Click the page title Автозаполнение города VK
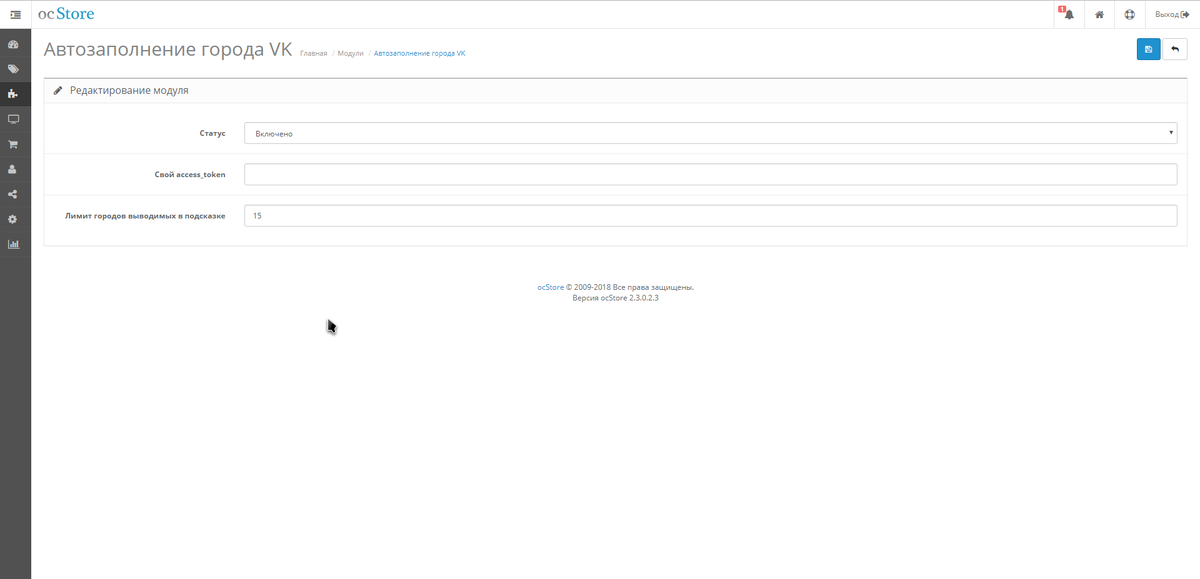The height and width of the screenshot is (579, 1200). coord(168,49)
